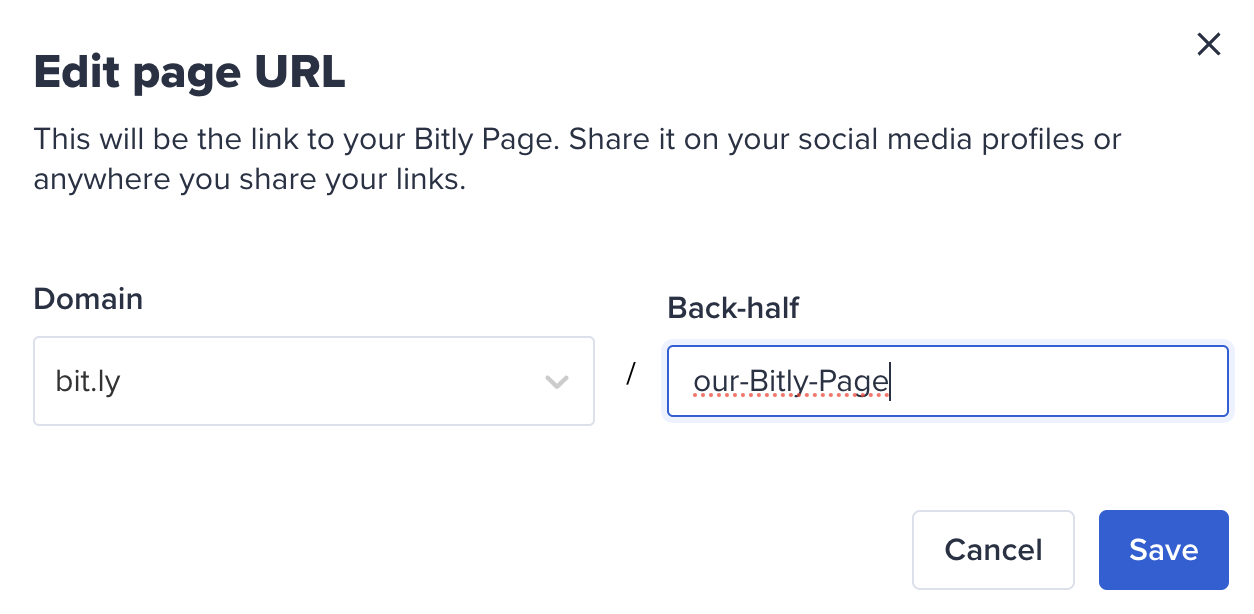Click the "Edit page URL" heading
The width and height of the screenshot is (1254, 614).
click(190, 73)
